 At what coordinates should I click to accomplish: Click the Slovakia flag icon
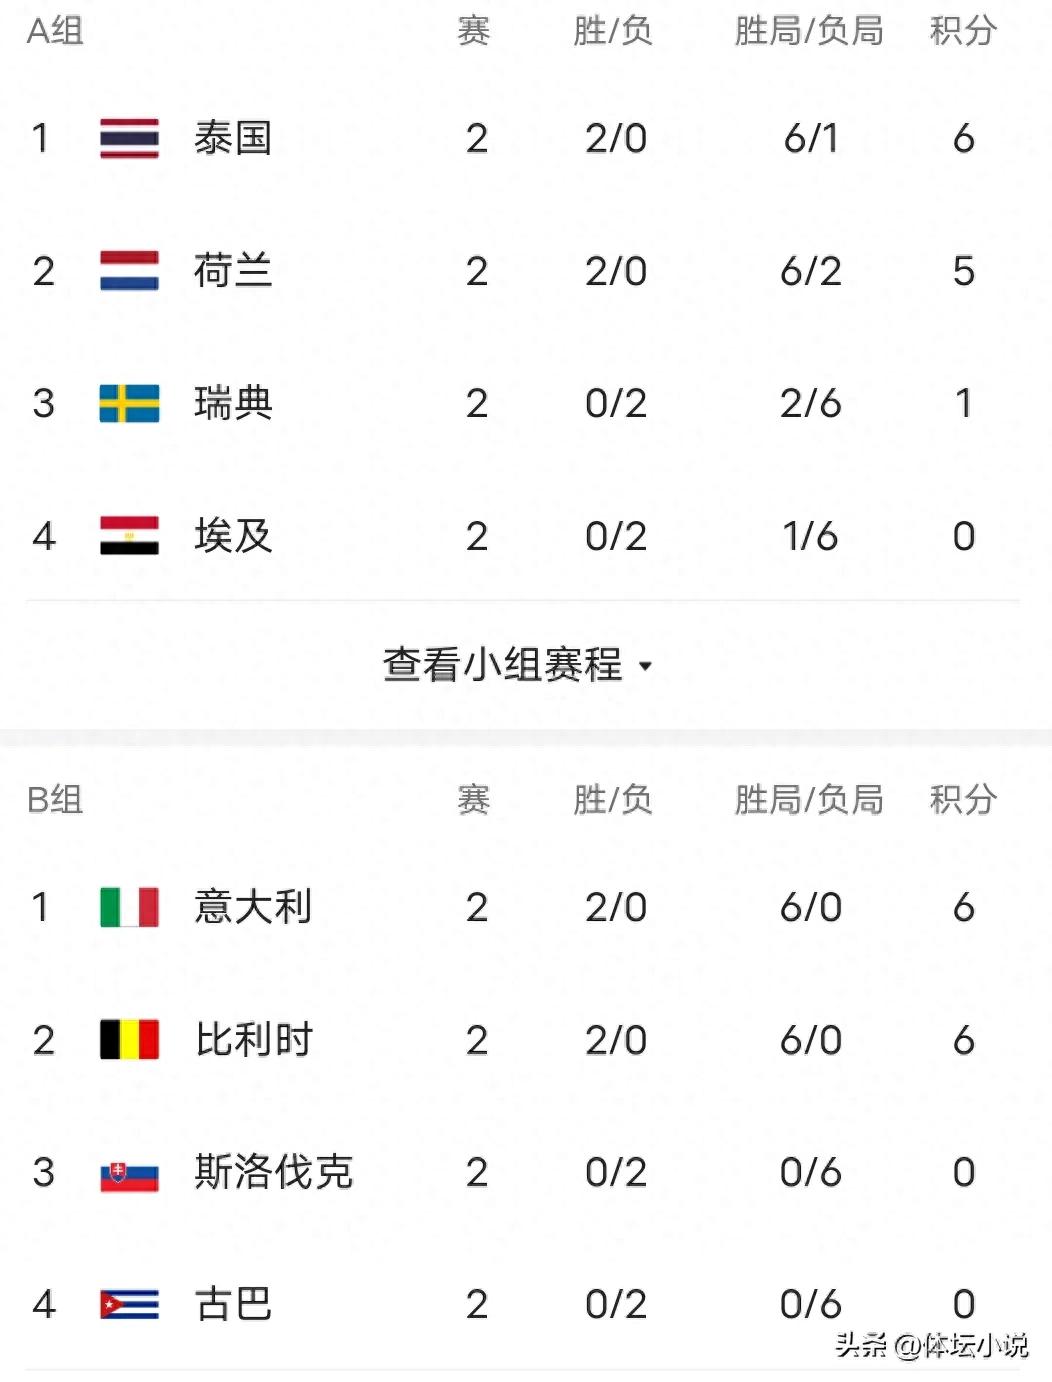[129, 1173]
